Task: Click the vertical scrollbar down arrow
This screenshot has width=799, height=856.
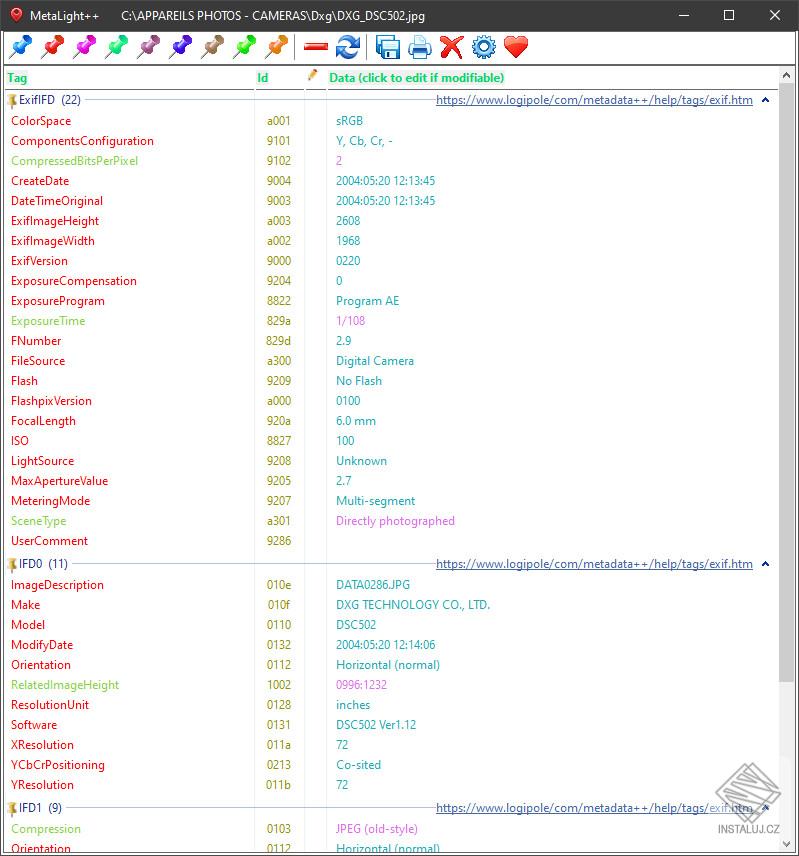Action: point(786,843)
